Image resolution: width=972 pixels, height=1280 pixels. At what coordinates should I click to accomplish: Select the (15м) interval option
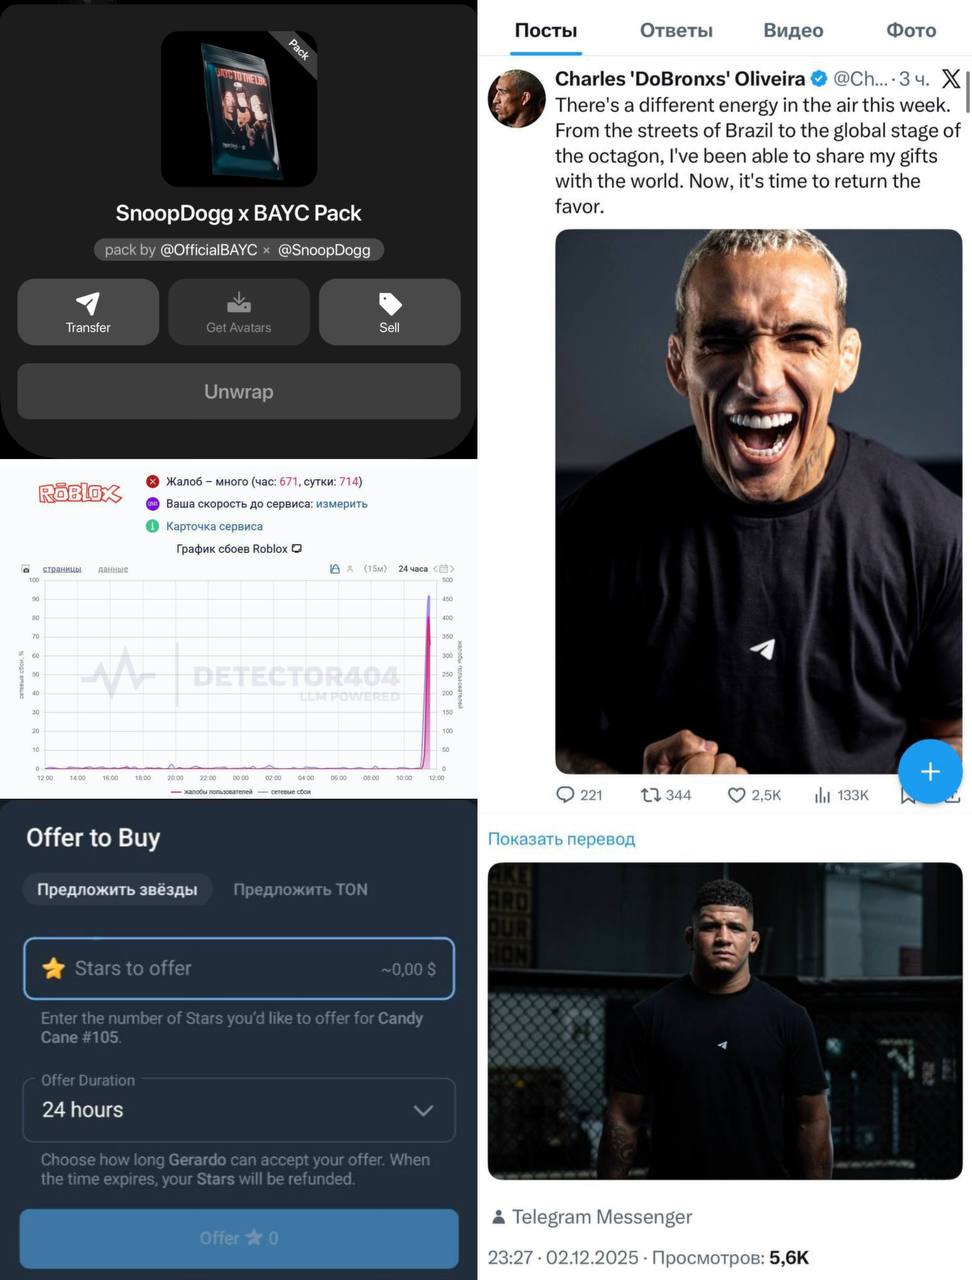(x=375, y=569)
